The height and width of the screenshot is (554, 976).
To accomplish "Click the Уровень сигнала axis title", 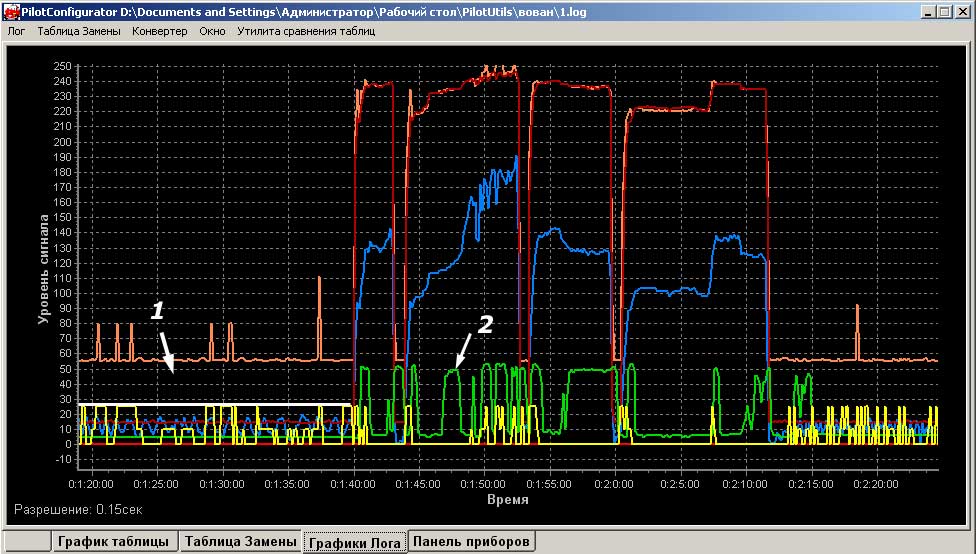I will tap(43, 270).
